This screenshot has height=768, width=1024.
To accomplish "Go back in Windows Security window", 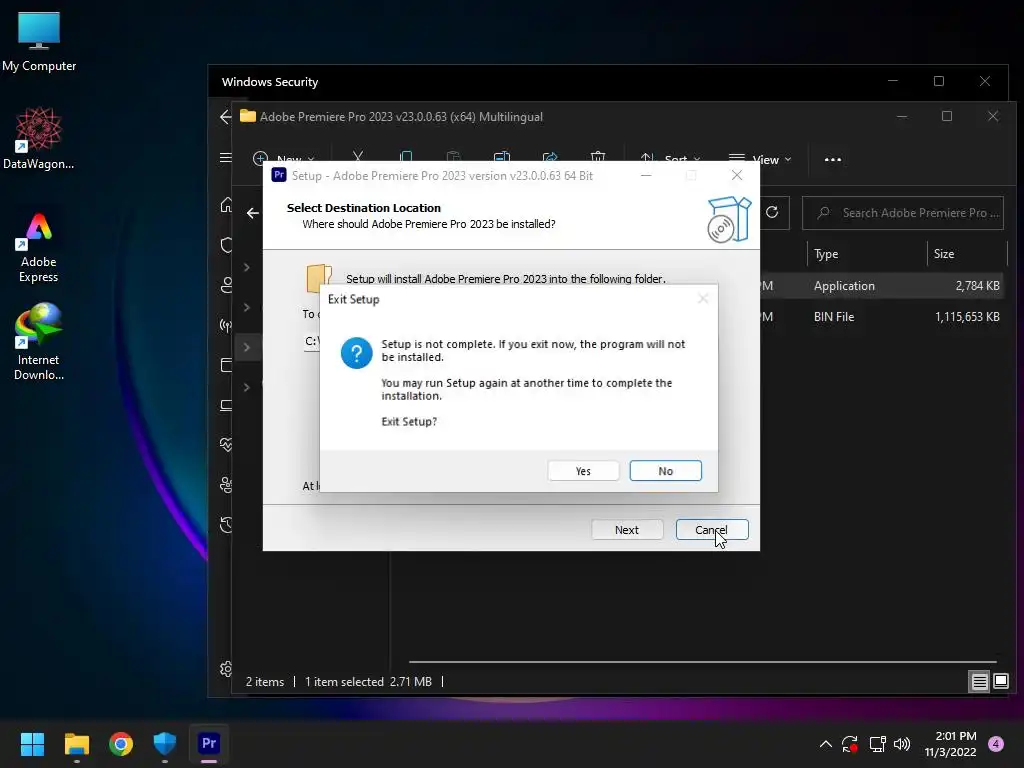I will pyautogui.click(x=225, y=117).
